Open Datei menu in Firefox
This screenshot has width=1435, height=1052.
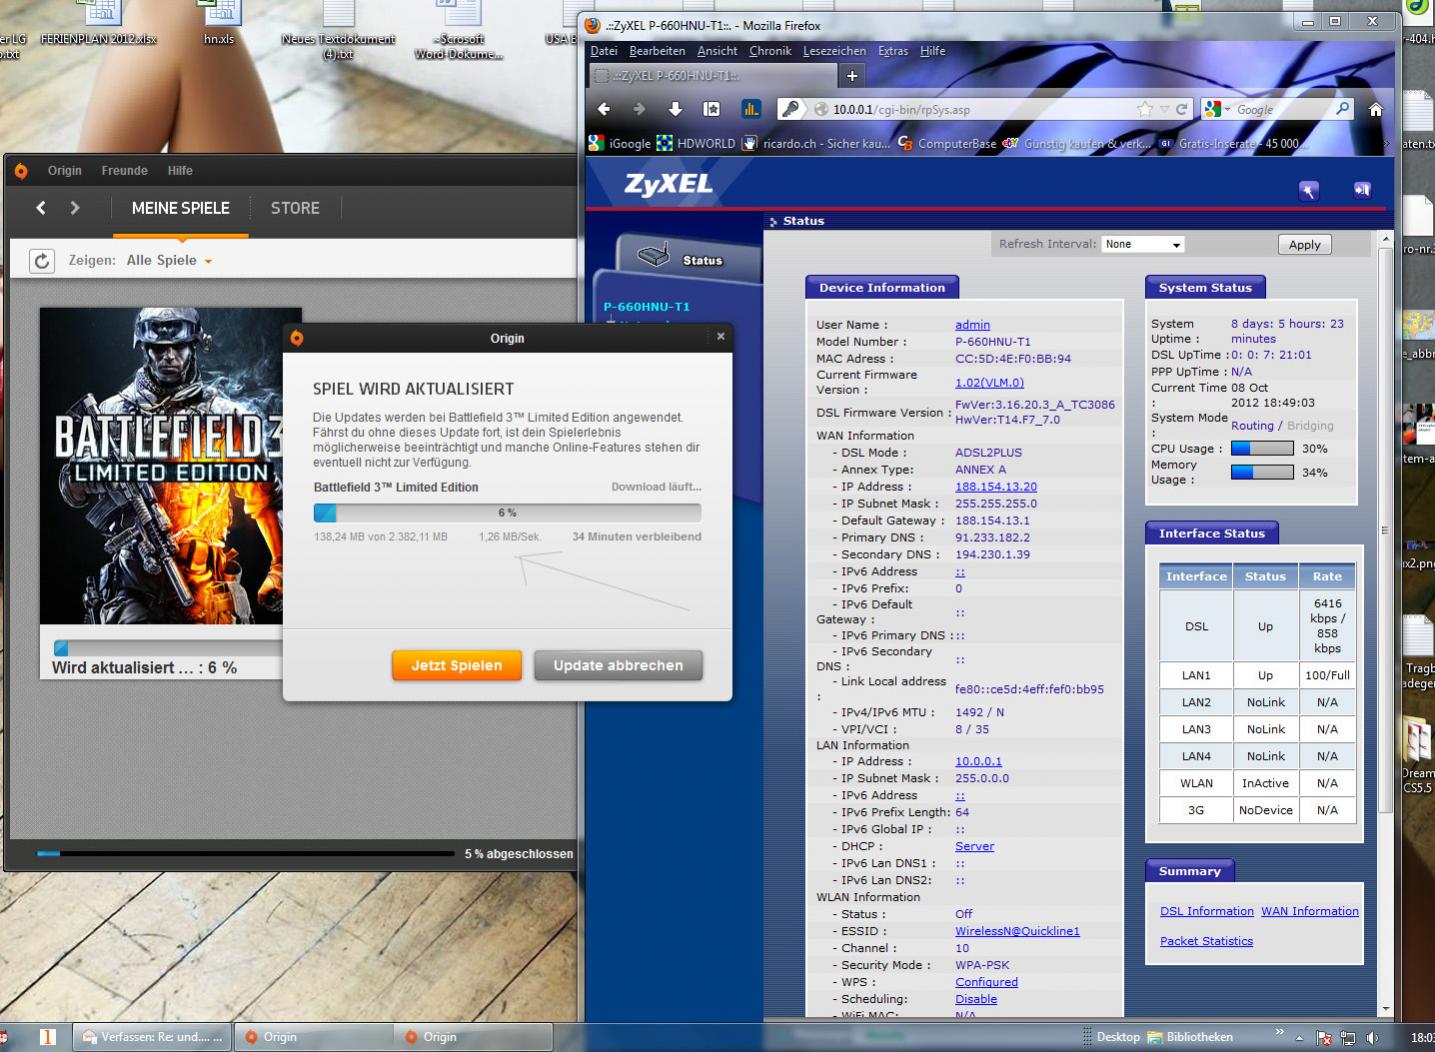(604, 51)
